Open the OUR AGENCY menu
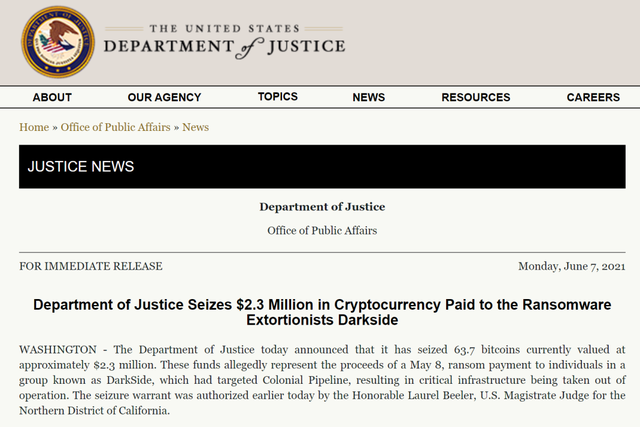The height and width of the screenshot is (427, 640). 164,97
